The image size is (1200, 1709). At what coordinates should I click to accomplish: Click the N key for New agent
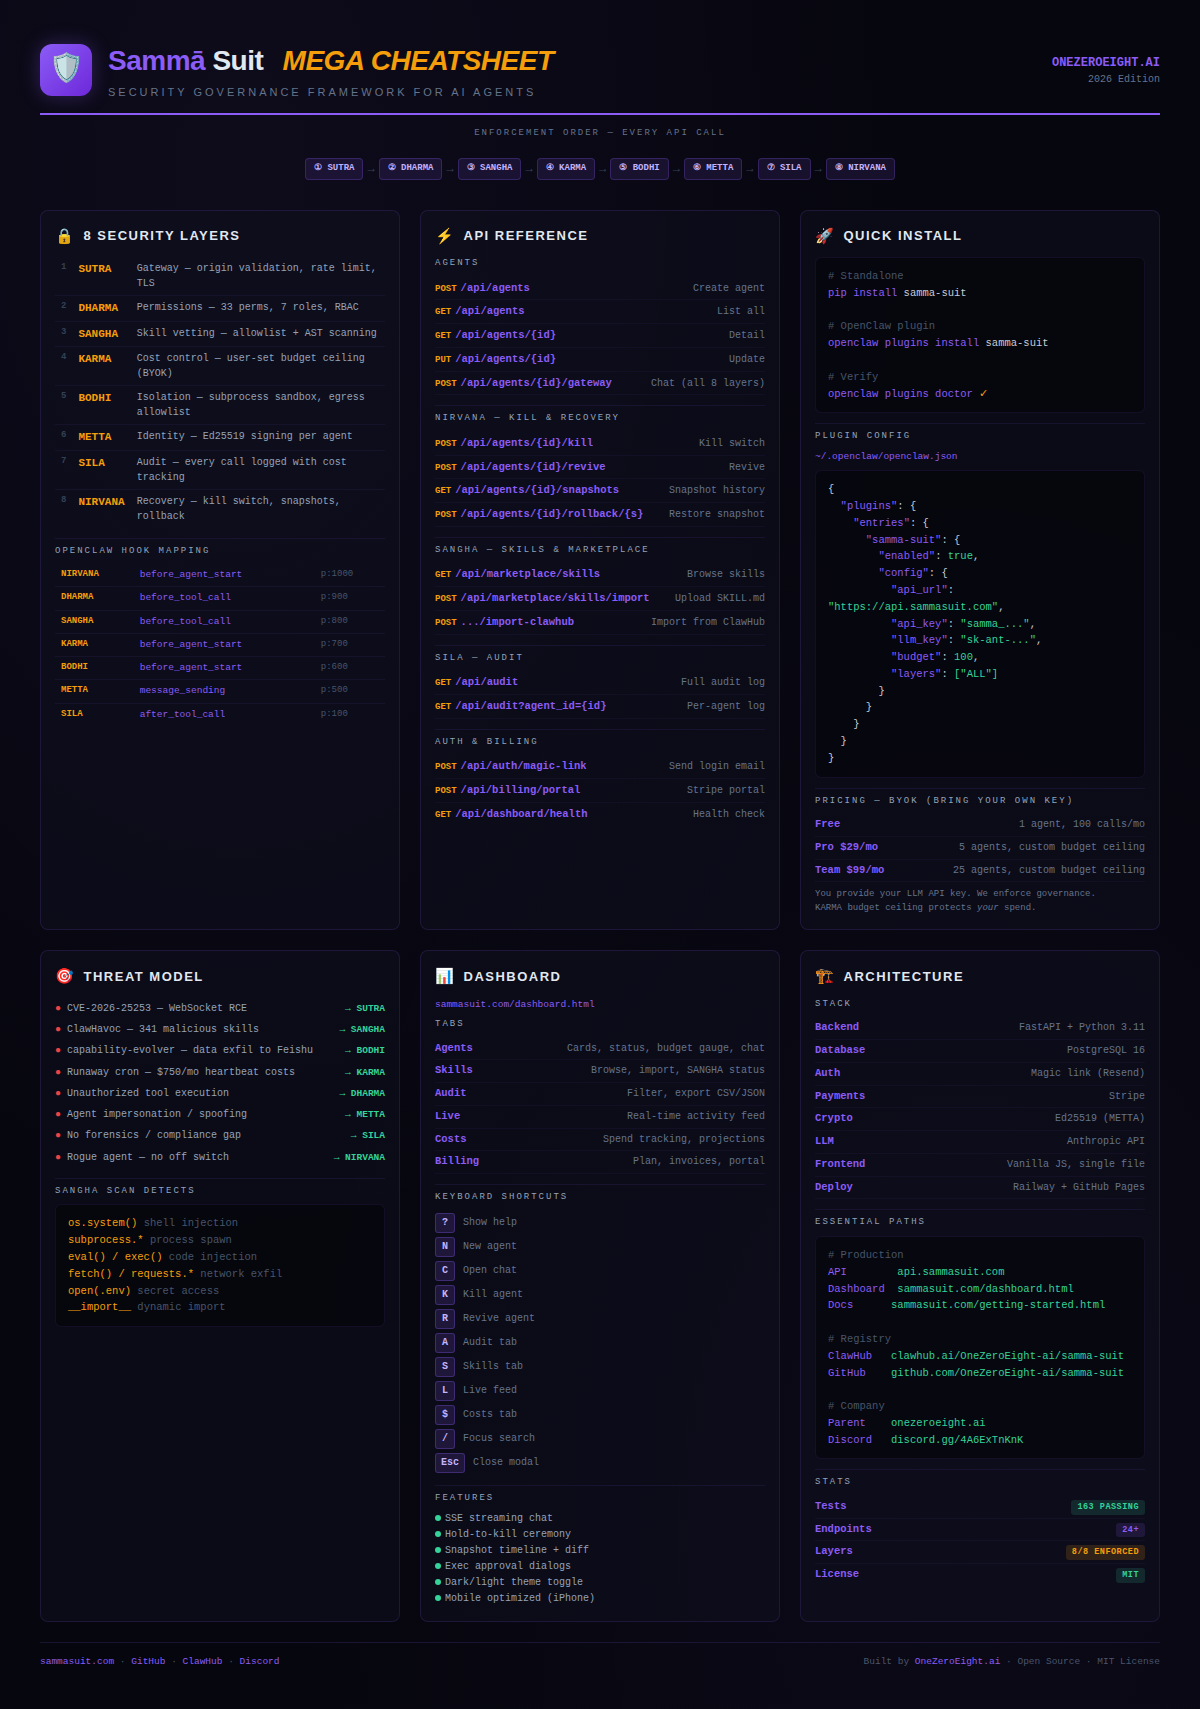click(445, 1246)
